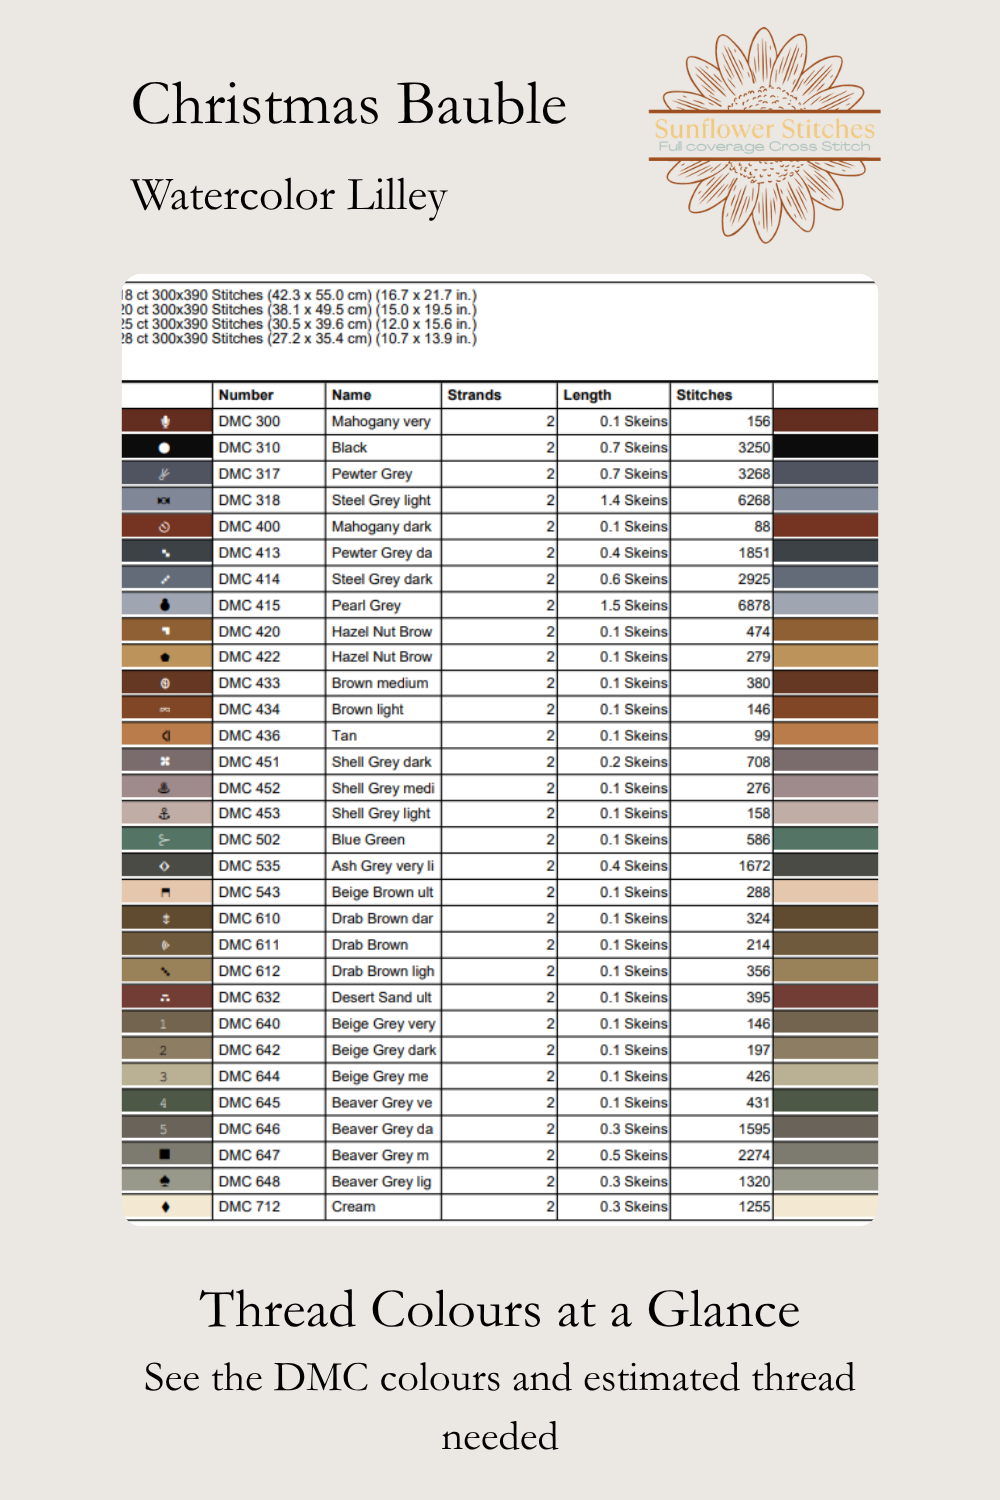The height and width of the screenshot is (1500, 1000).
Task: Click the anchor symbol for DMC 453
Action: coord(165,814)
